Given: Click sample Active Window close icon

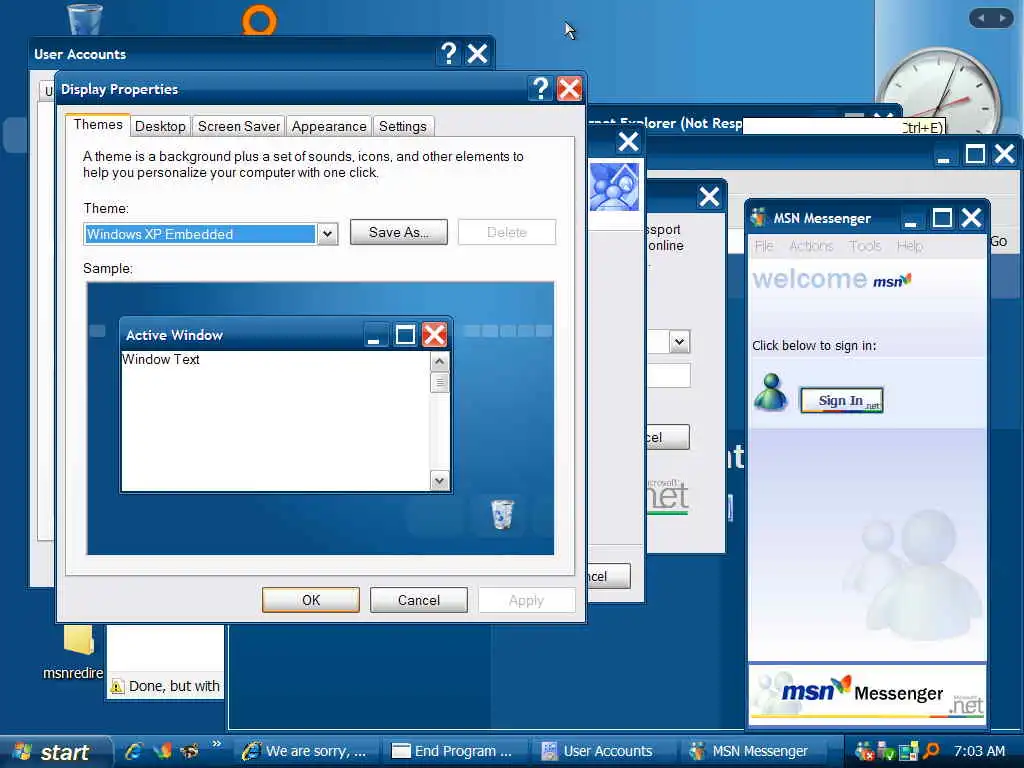Looking at the screenshot, I should pyautogui.click(x=434, y=335).
